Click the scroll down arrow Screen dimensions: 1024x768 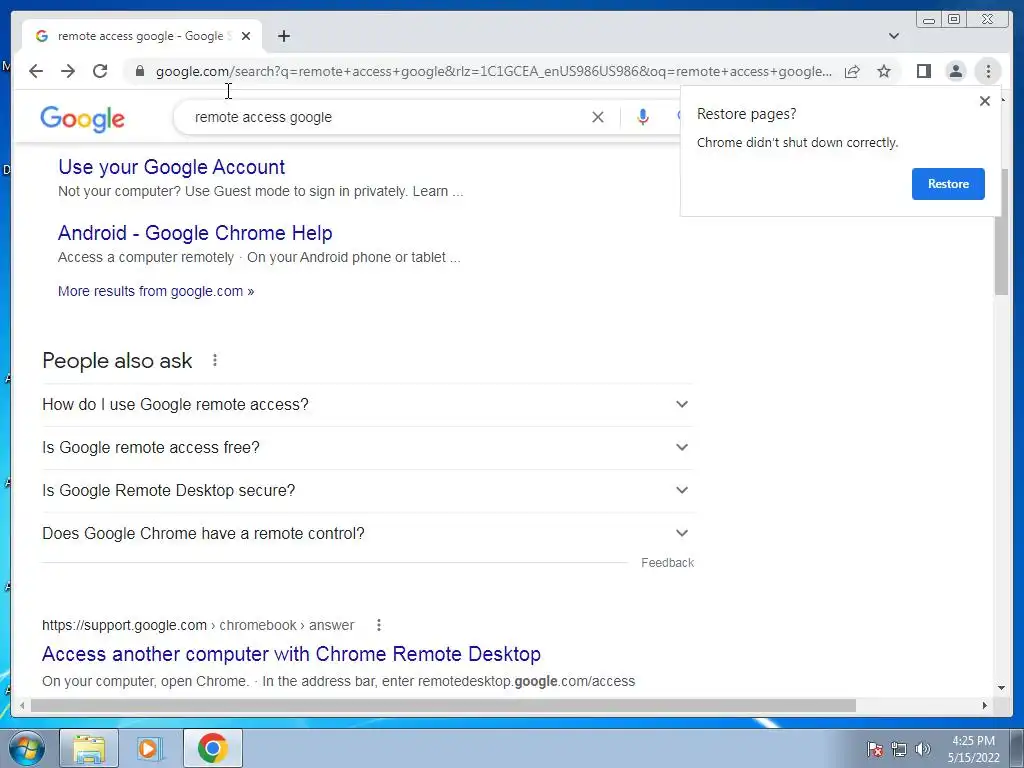[1001, 688]
